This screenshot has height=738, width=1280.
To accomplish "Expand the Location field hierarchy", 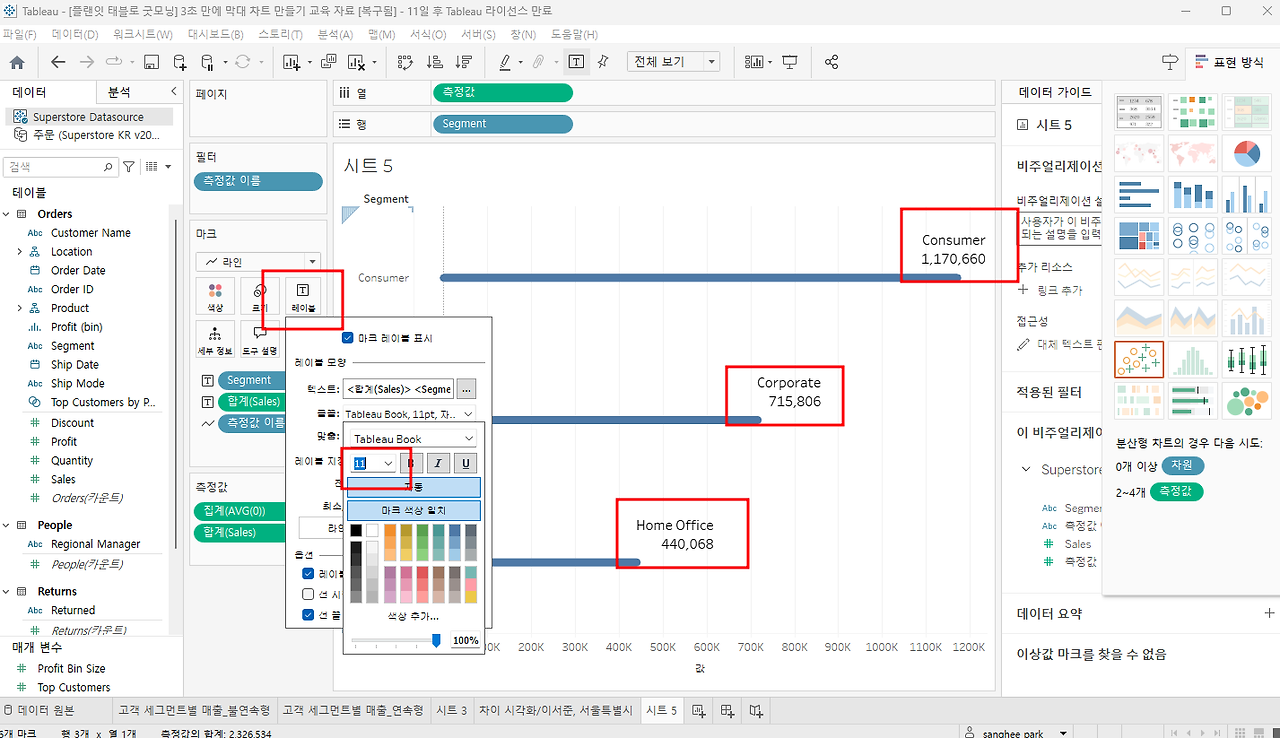I will tap(20, 251).
